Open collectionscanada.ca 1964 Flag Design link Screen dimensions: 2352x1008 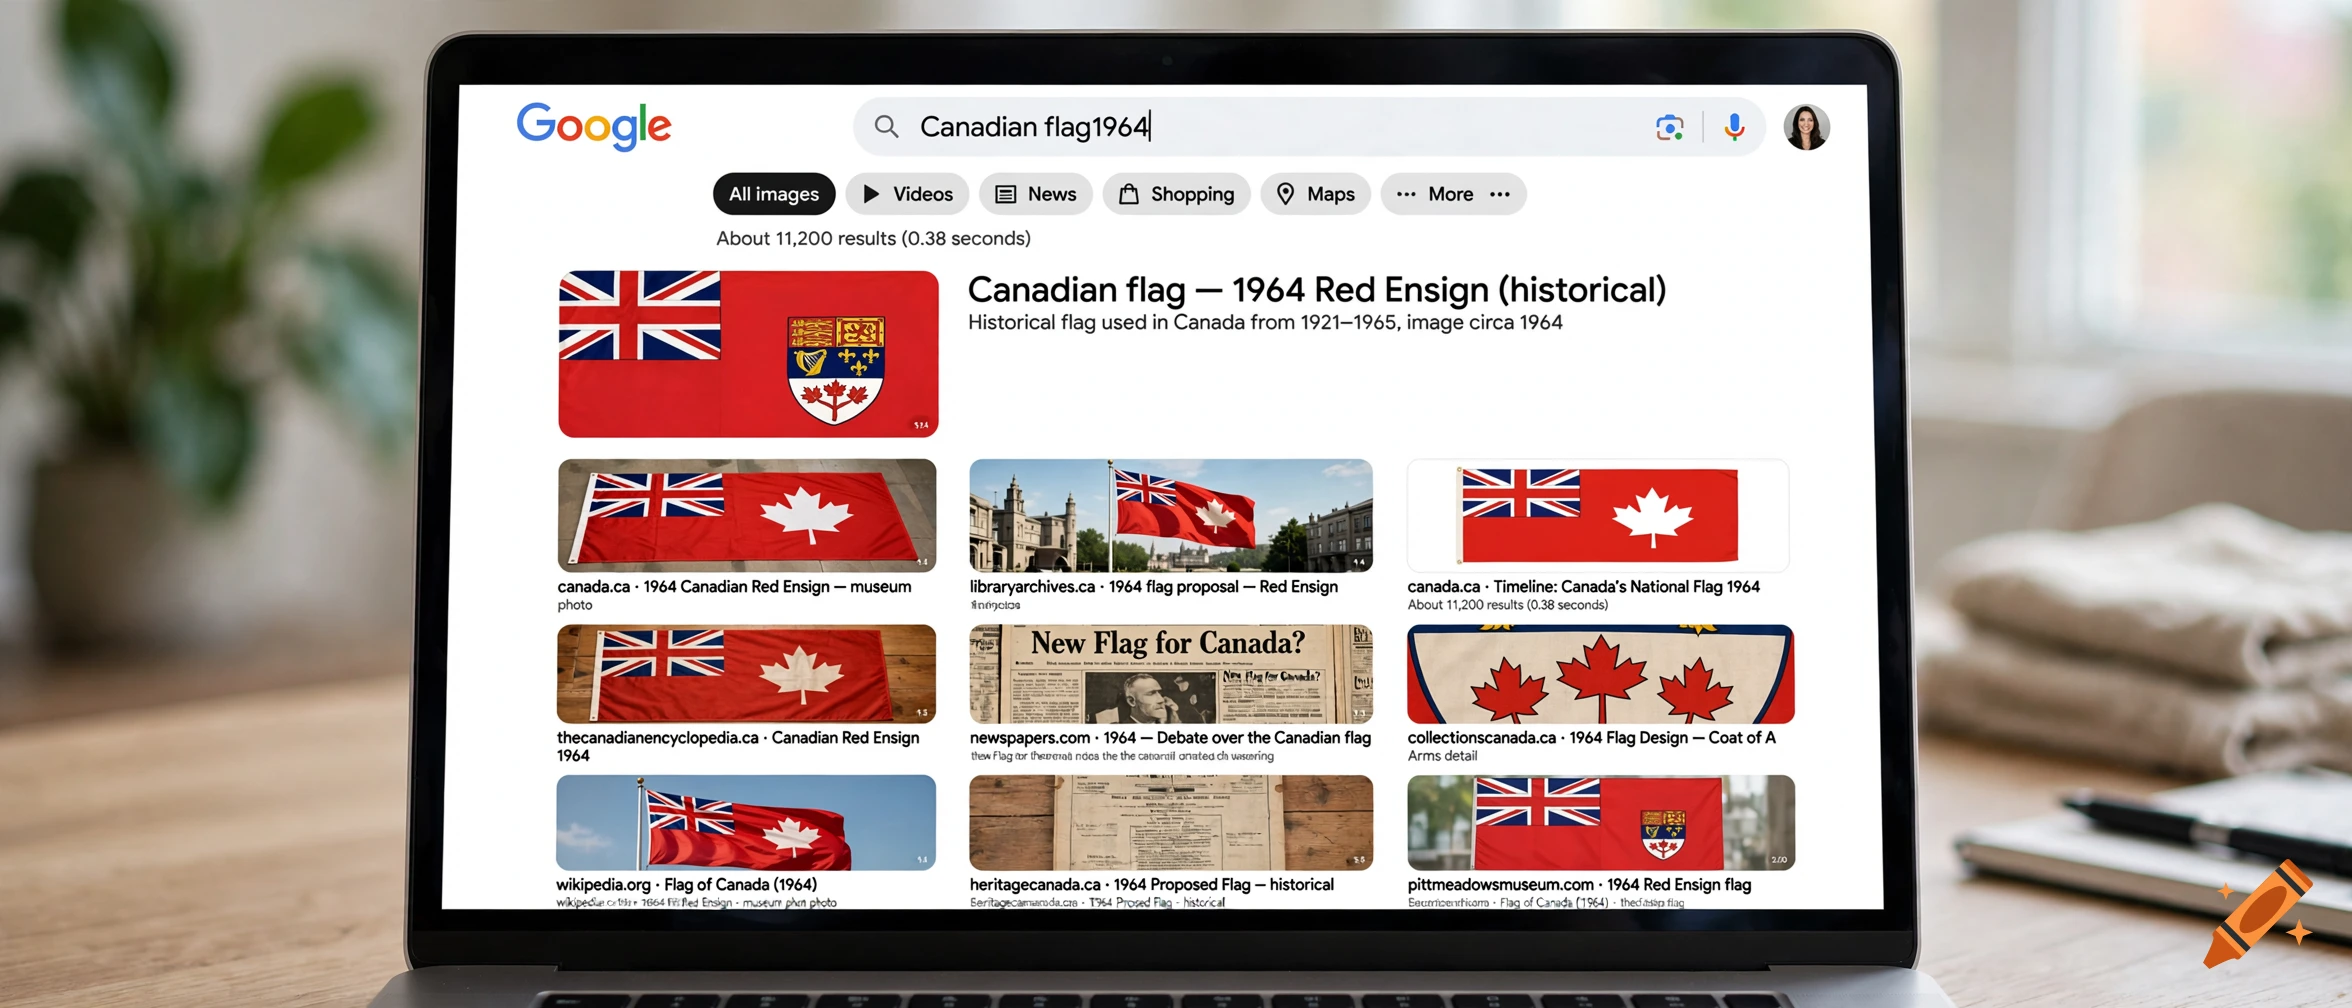point(1591,738)
